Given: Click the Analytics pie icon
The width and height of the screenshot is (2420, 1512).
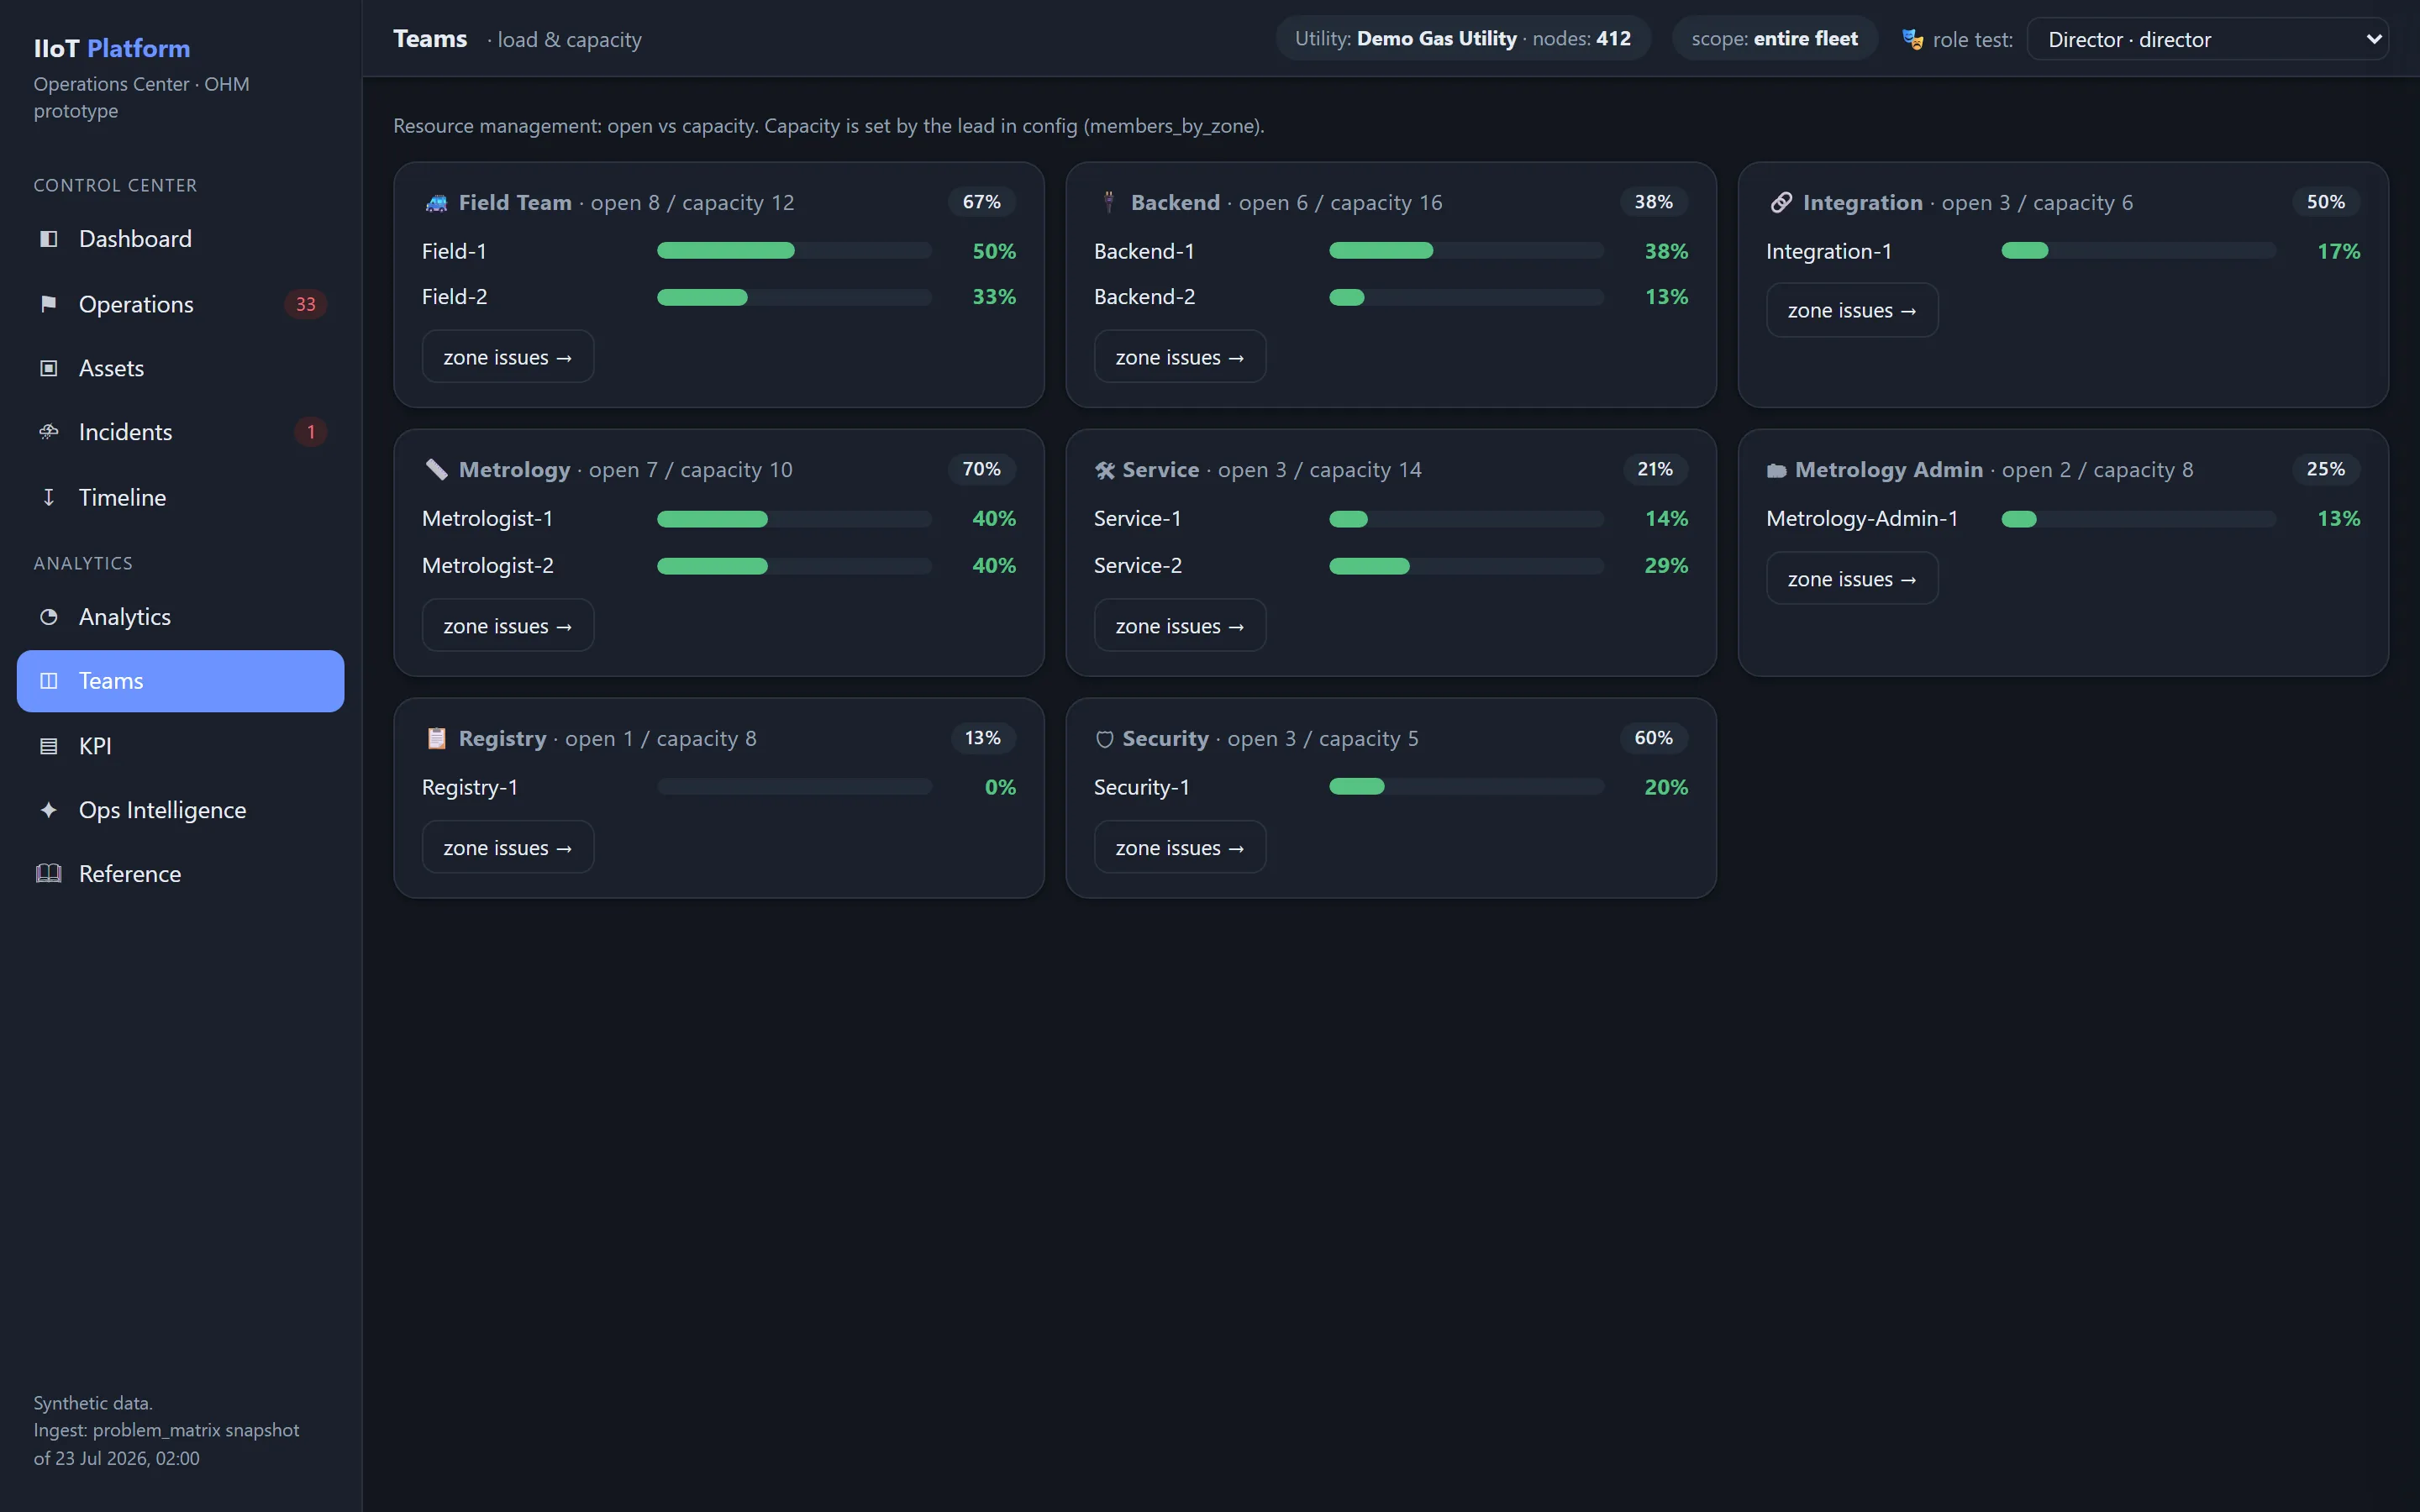Looking at the screenshot, I should [48, 617].
